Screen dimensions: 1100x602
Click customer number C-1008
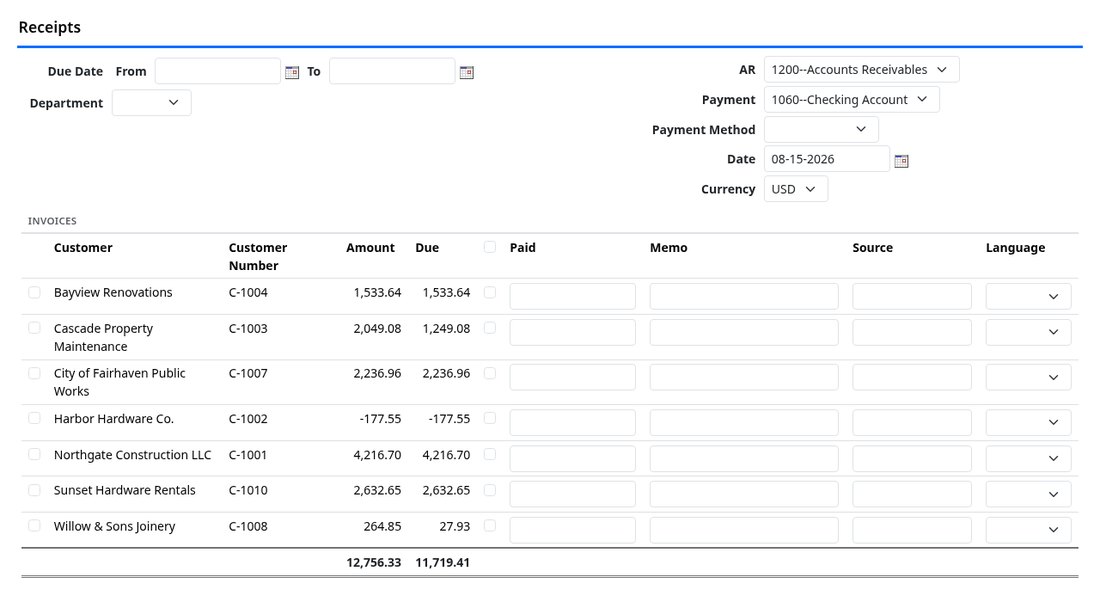point(248,526)
